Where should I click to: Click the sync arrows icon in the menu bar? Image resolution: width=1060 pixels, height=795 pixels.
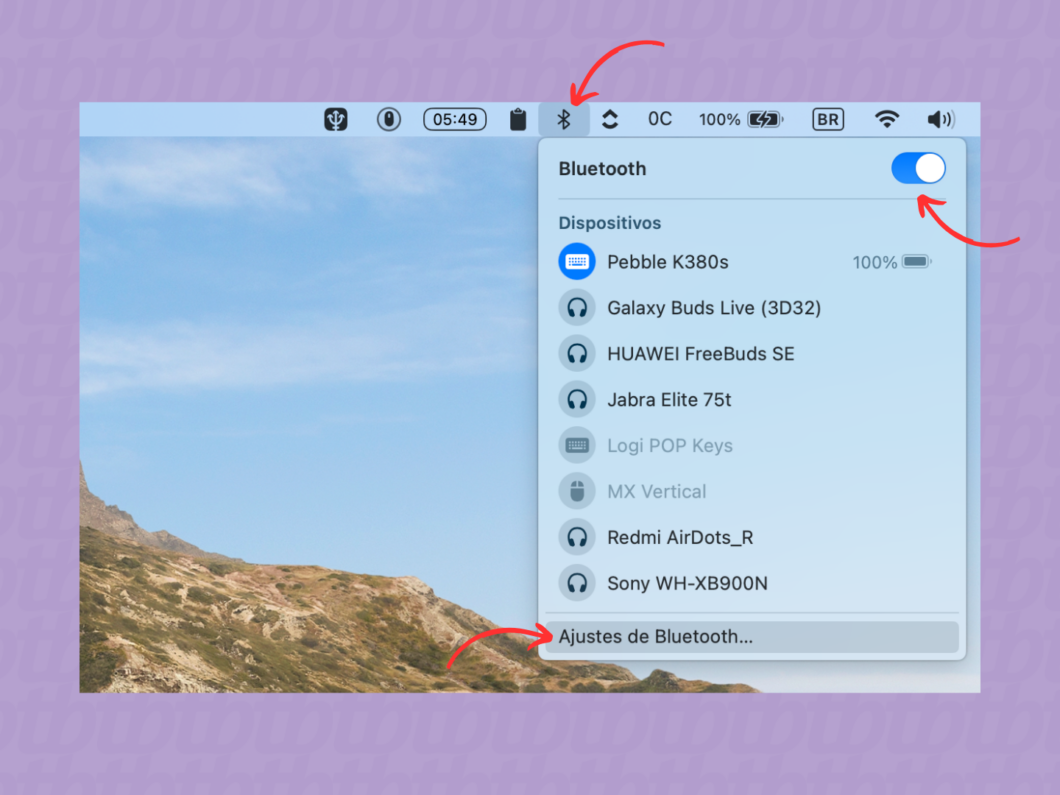610,119
